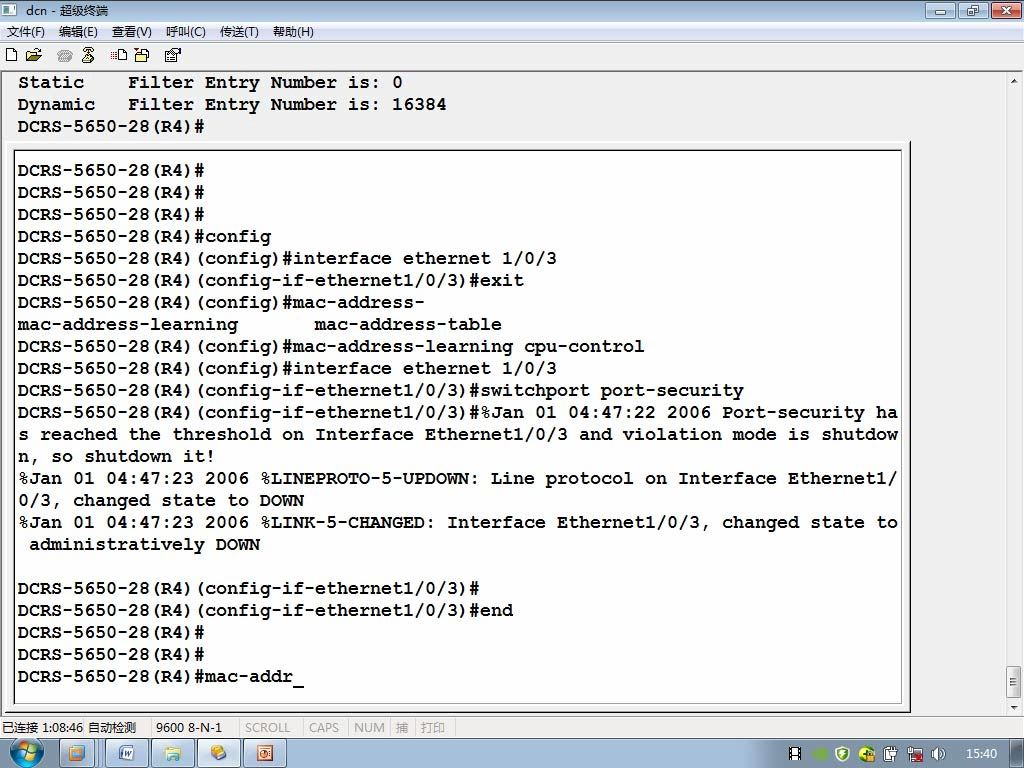Open the 传送(T) menu
The height and width of the screenshot is (768, 1024).
pos(239,31)
